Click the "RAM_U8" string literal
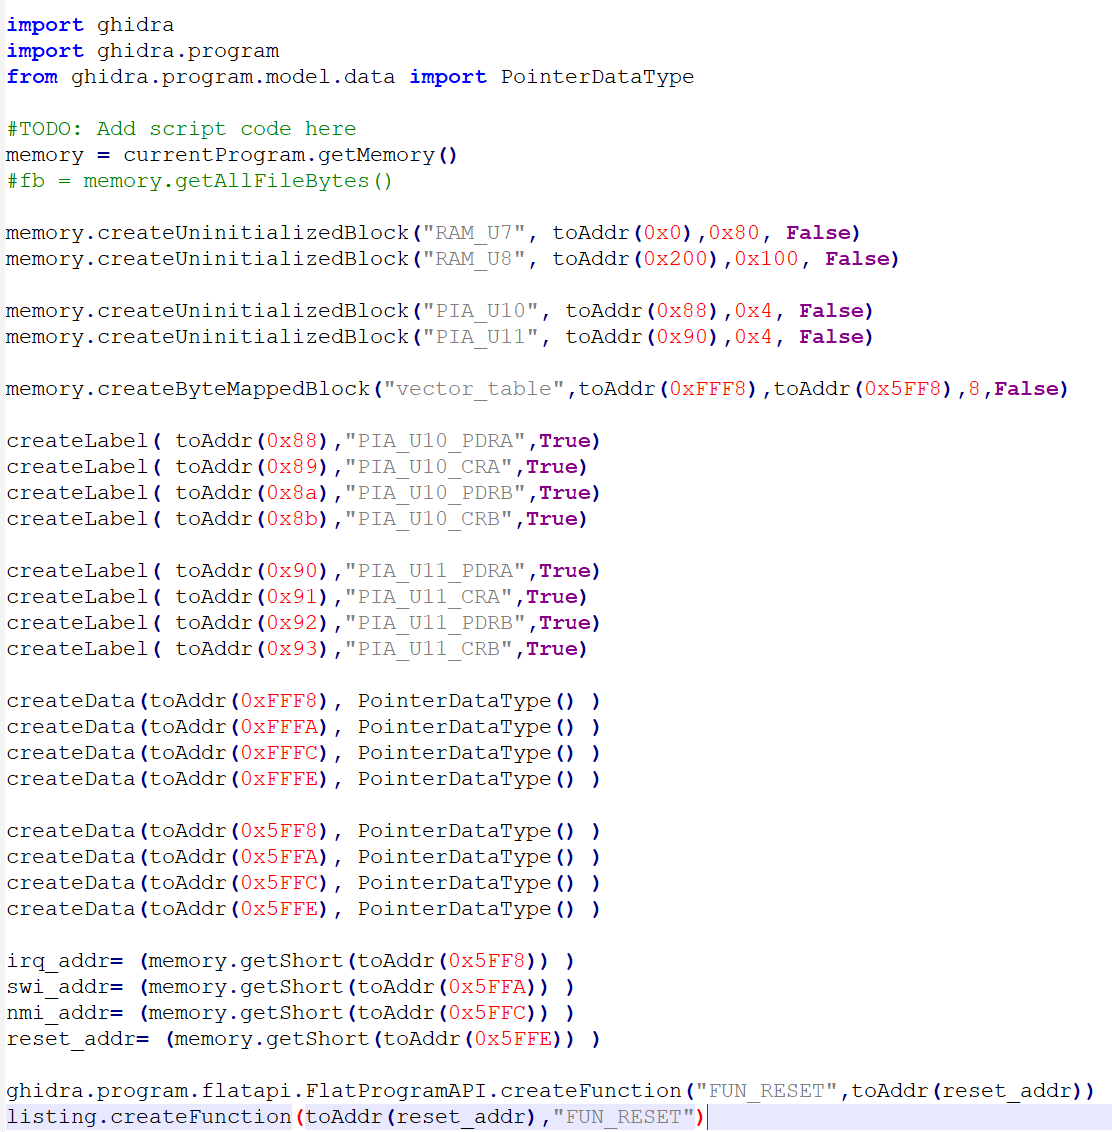Screen dimensions: 1112x1132 tap(474, 259)
